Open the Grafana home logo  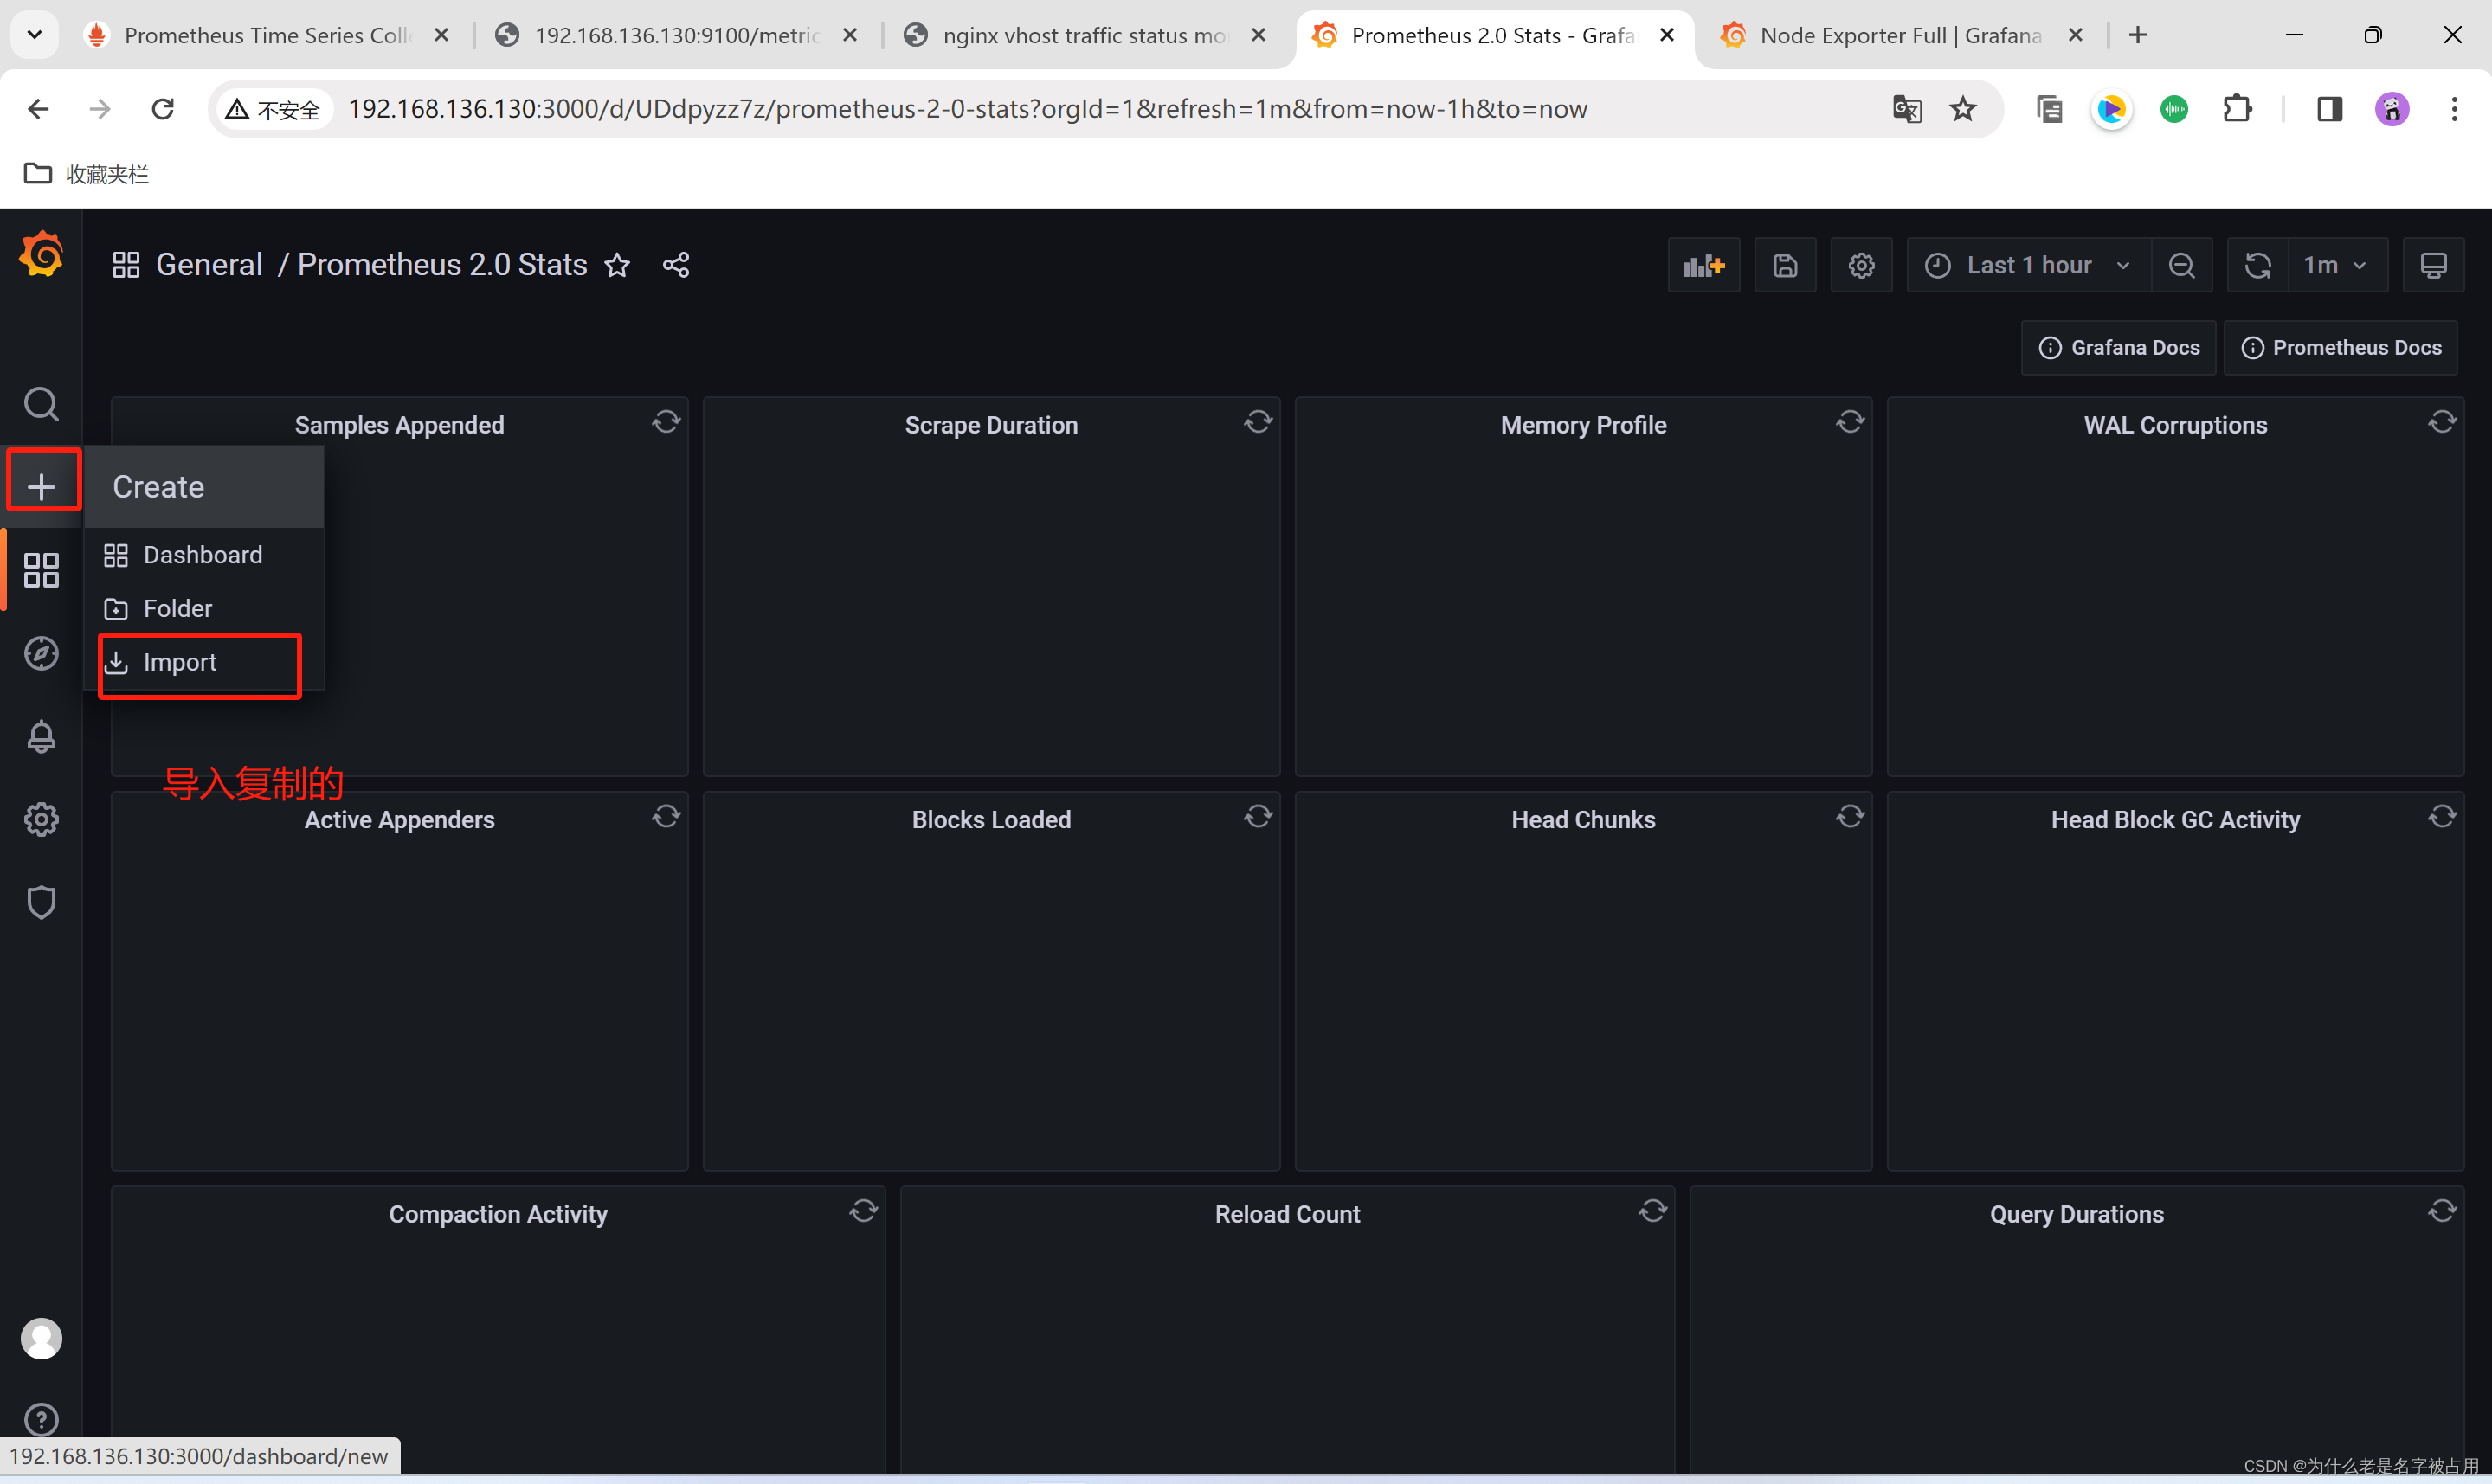(x=41, y=255)
